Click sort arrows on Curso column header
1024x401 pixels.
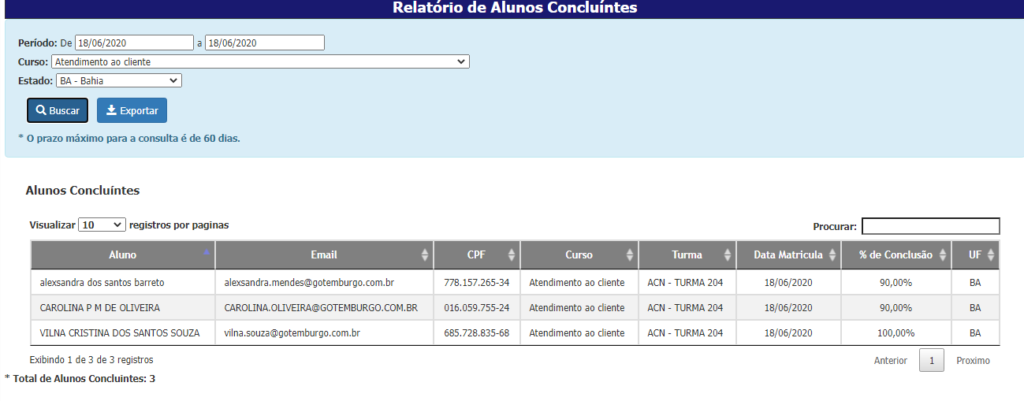coord(630,255)
